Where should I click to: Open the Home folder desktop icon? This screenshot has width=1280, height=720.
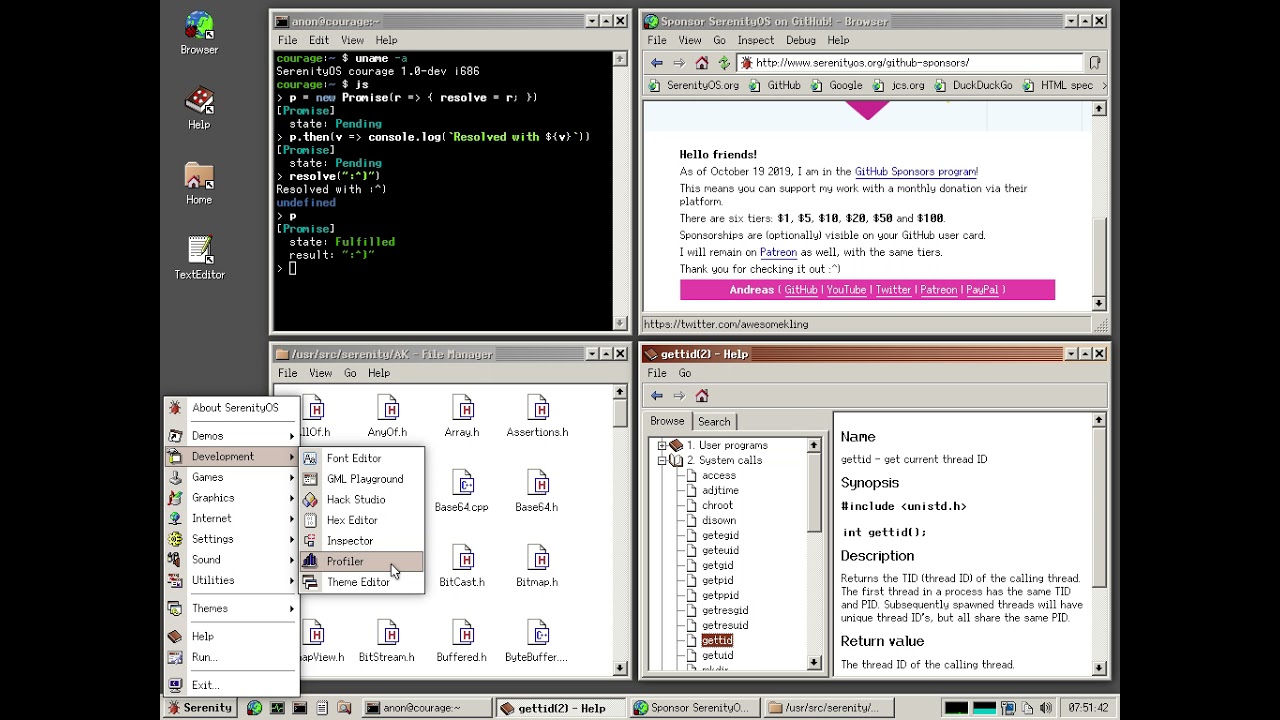(199, 183)
